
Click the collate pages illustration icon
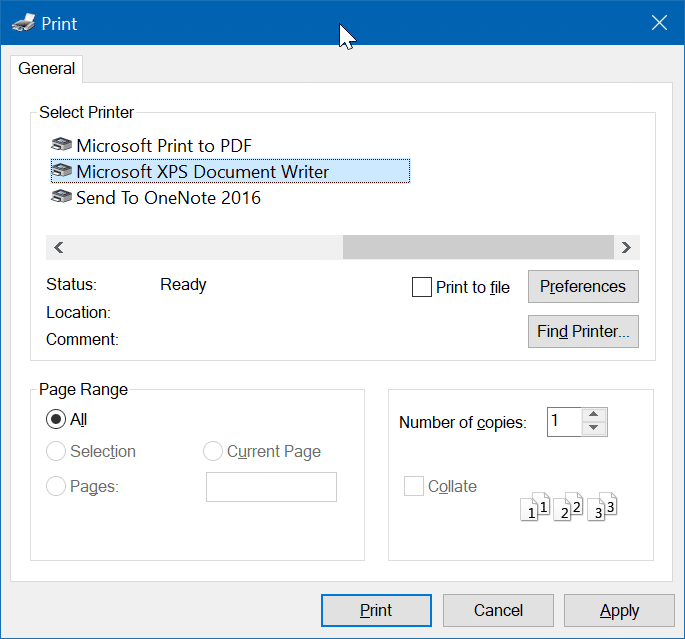[x=568, y=507]
